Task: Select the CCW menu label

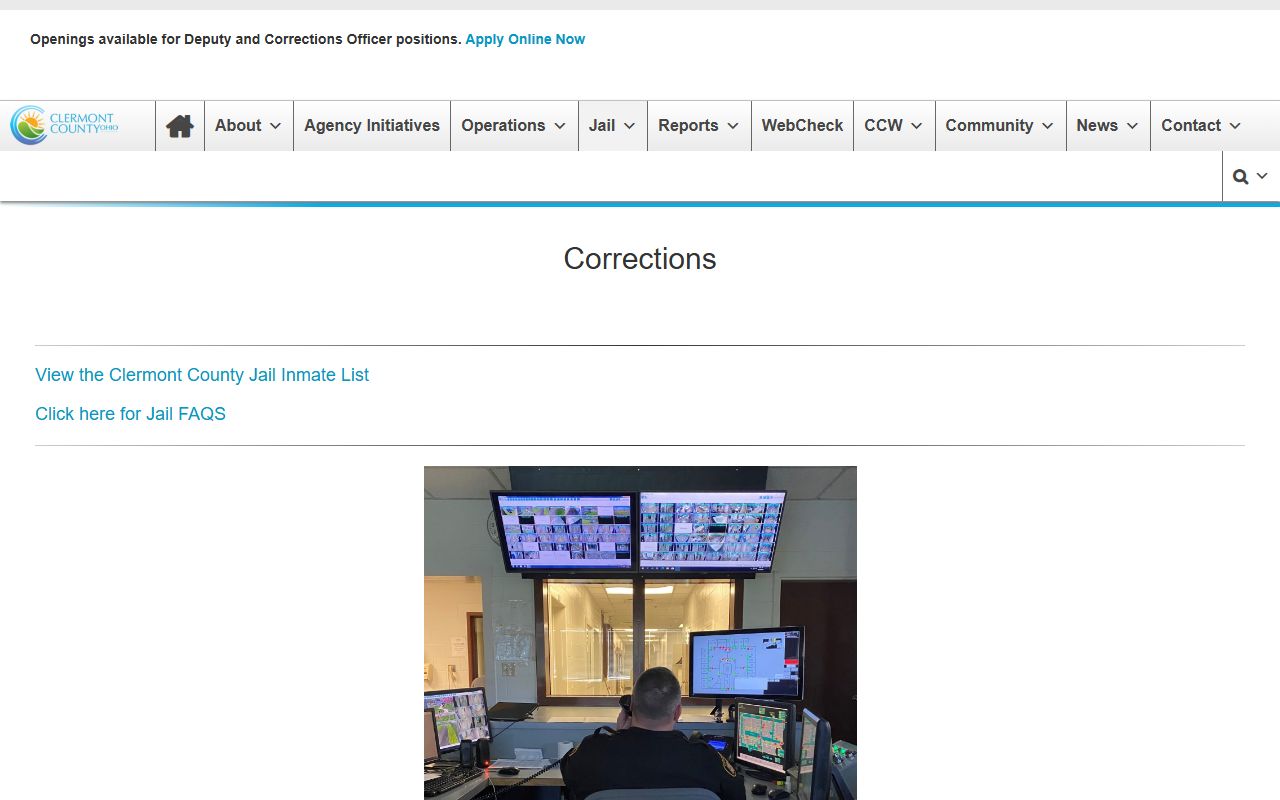Action: tap(884, 125)
